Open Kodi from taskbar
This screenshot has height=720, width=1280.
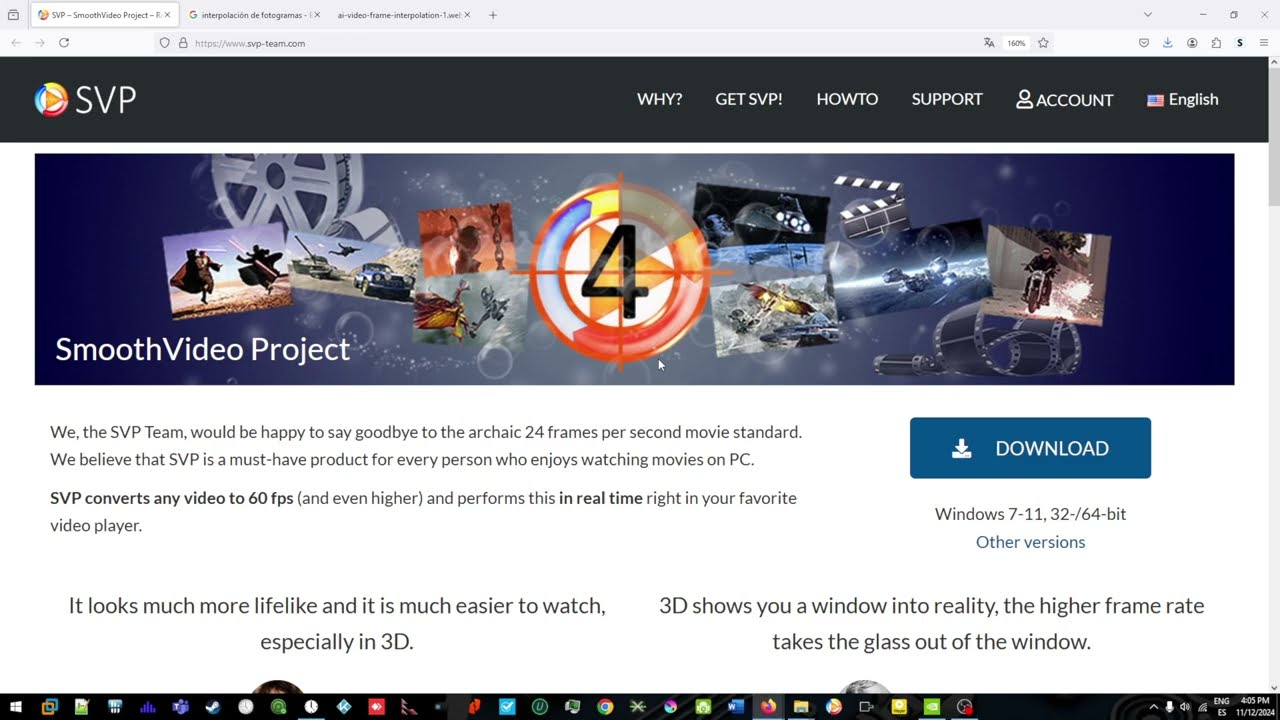(344, 707)
